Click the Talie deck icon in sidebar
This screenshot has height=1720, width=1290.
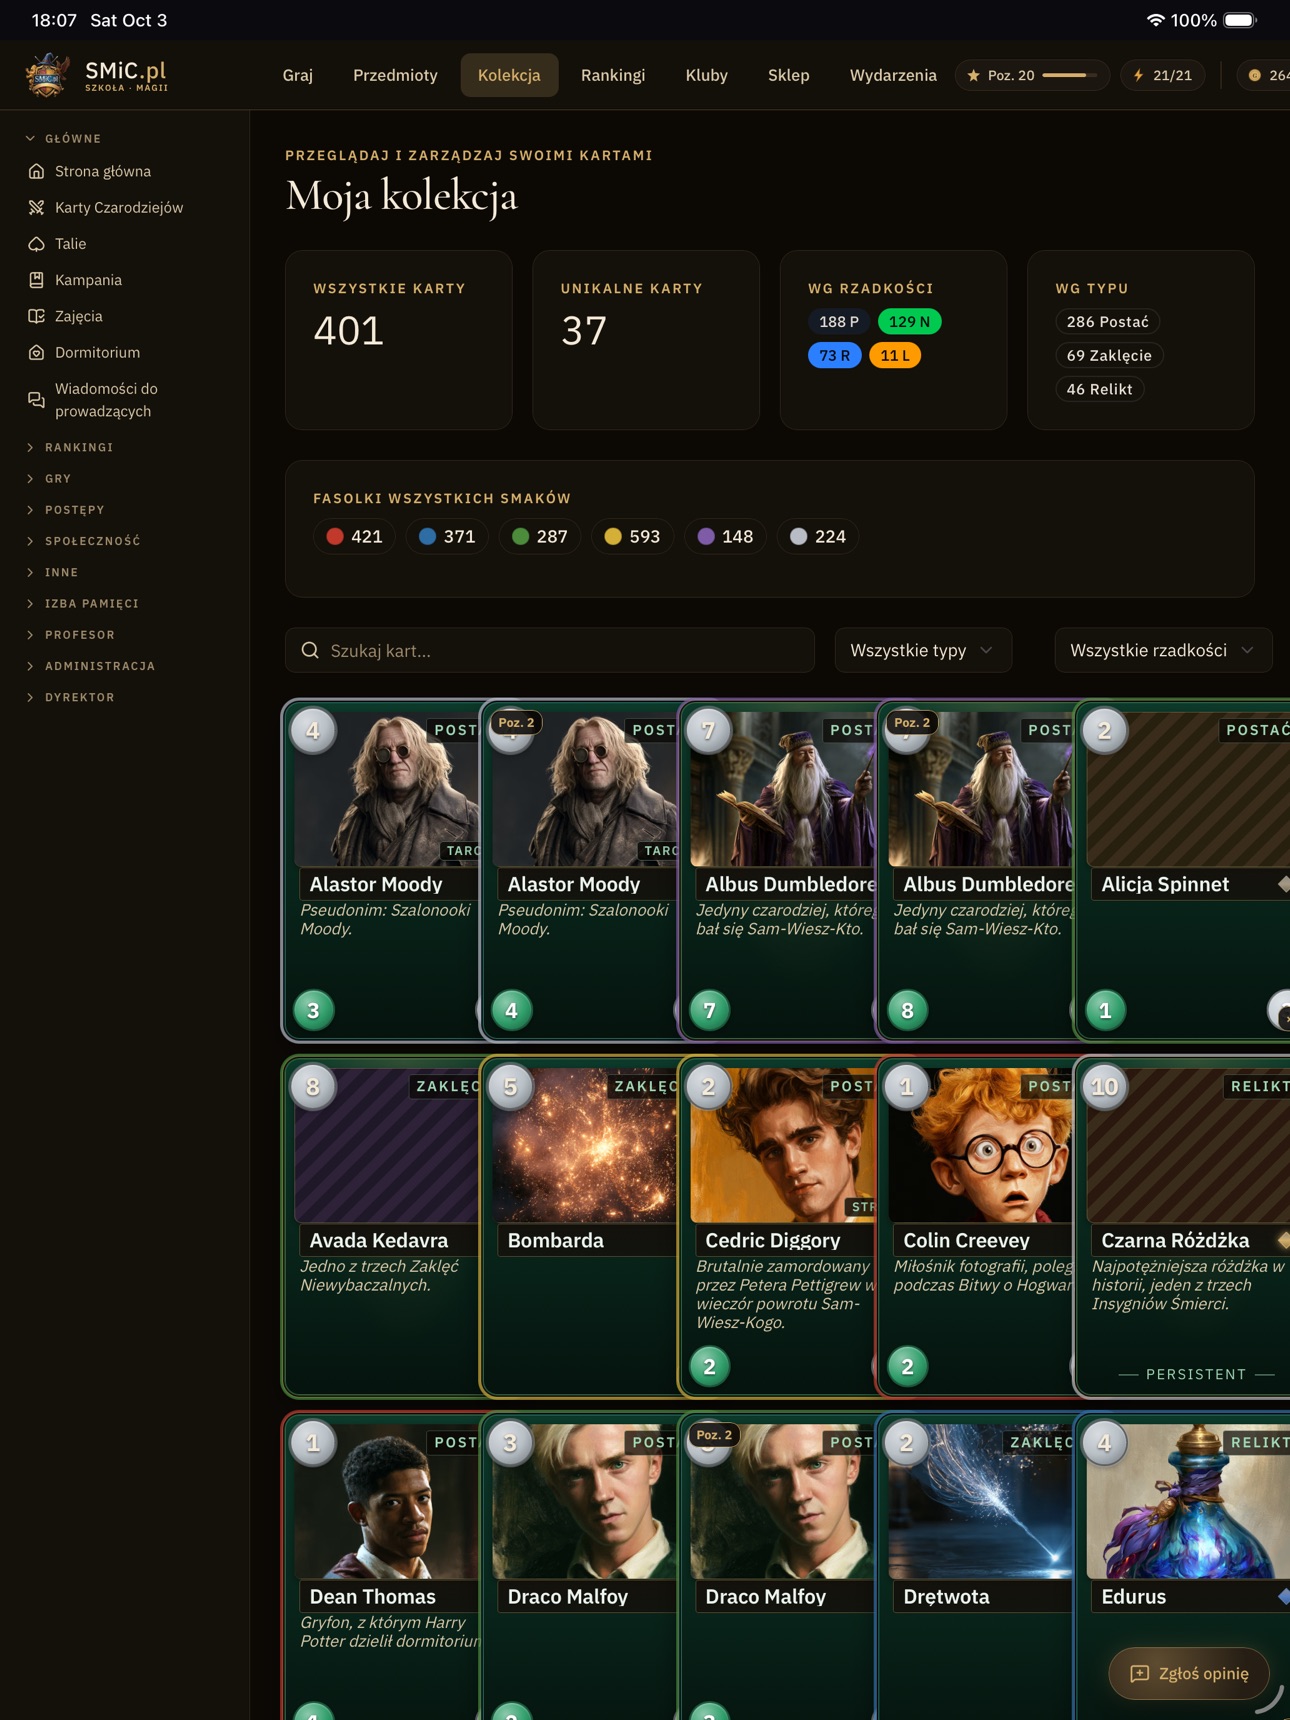point(36,243)
